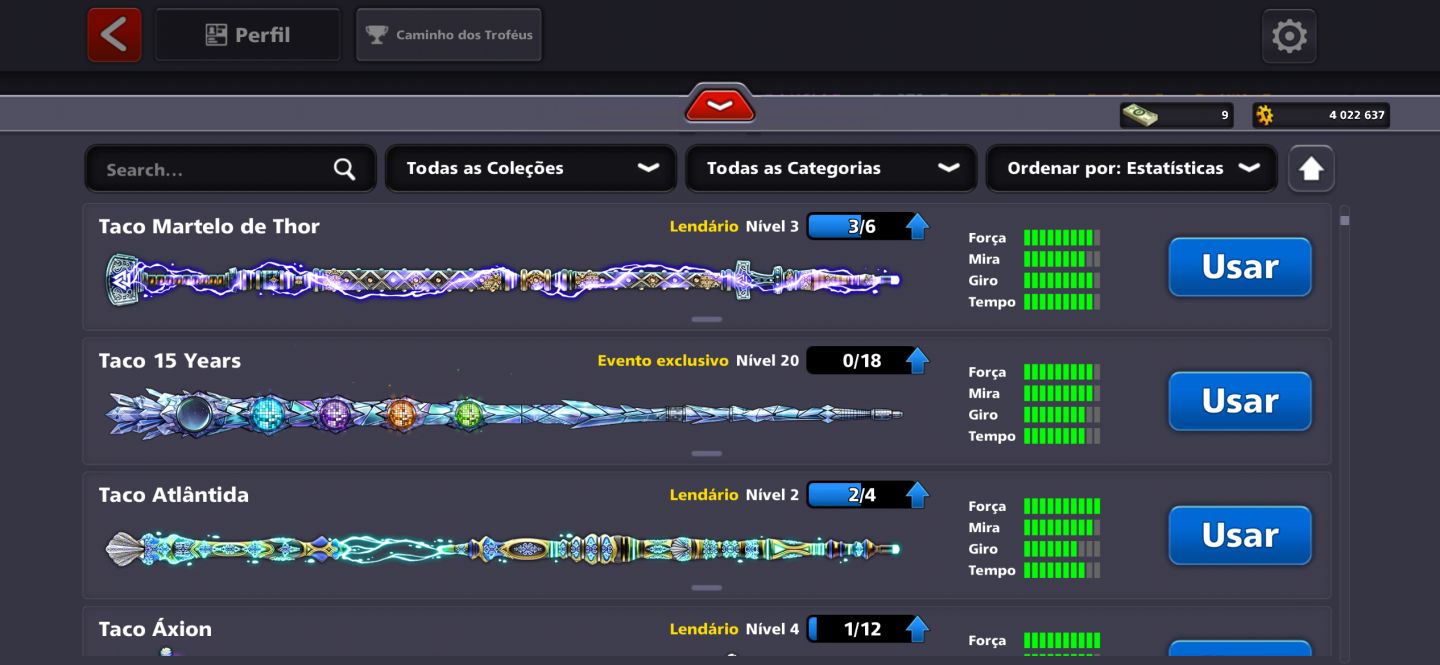Tap the cash bills icon
The image size is (1440, 665).
point(1140,115)
